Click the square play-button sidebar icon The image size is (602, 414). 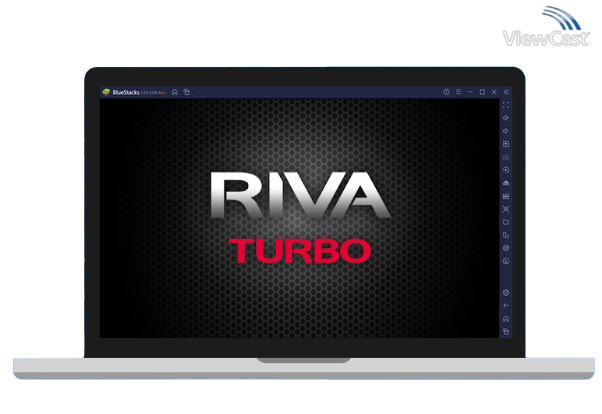tap(506, 144)
